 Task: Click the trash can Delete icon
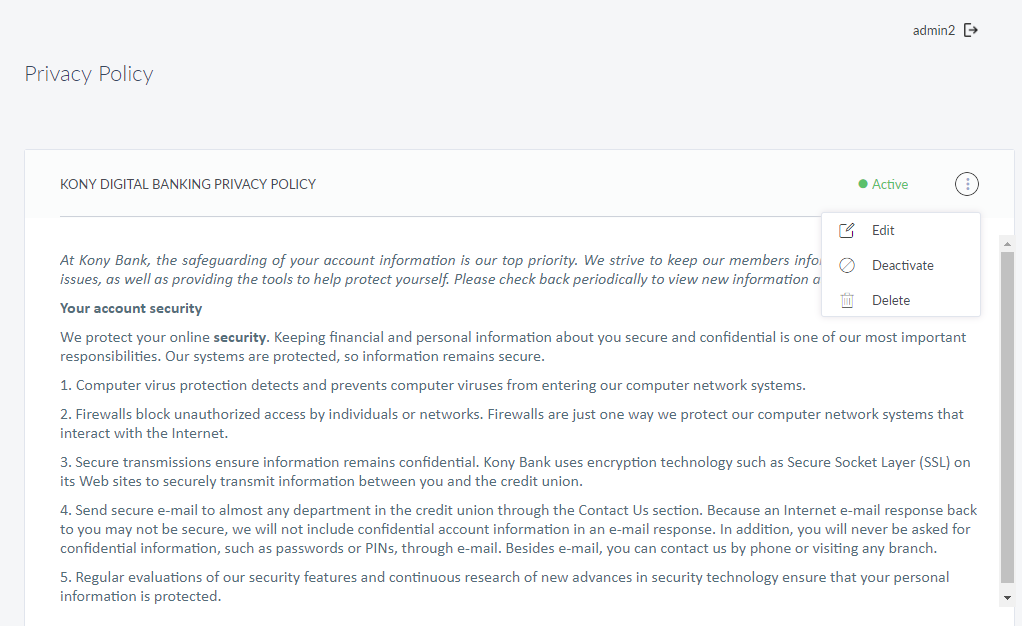(847, 300)
